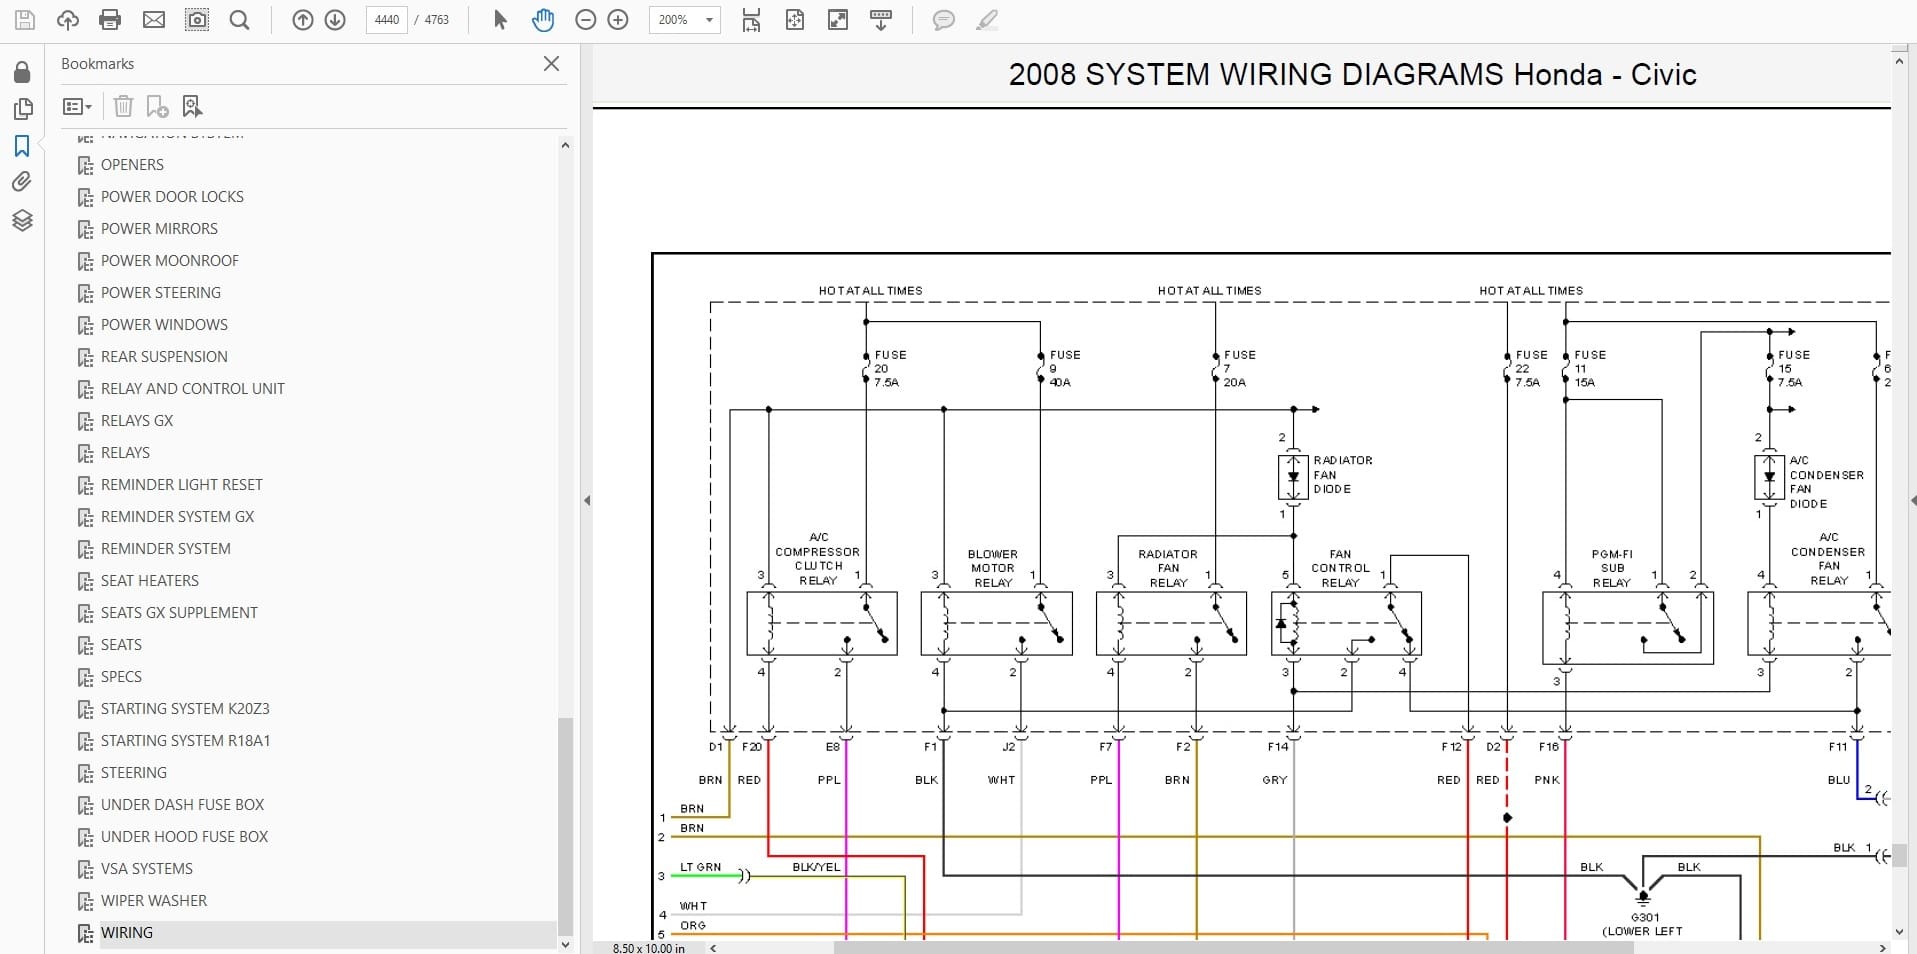Open the POWER DOOR LOCKS bookmark
The height and width of the screenshot is (954, 1917).
(172, 196)
